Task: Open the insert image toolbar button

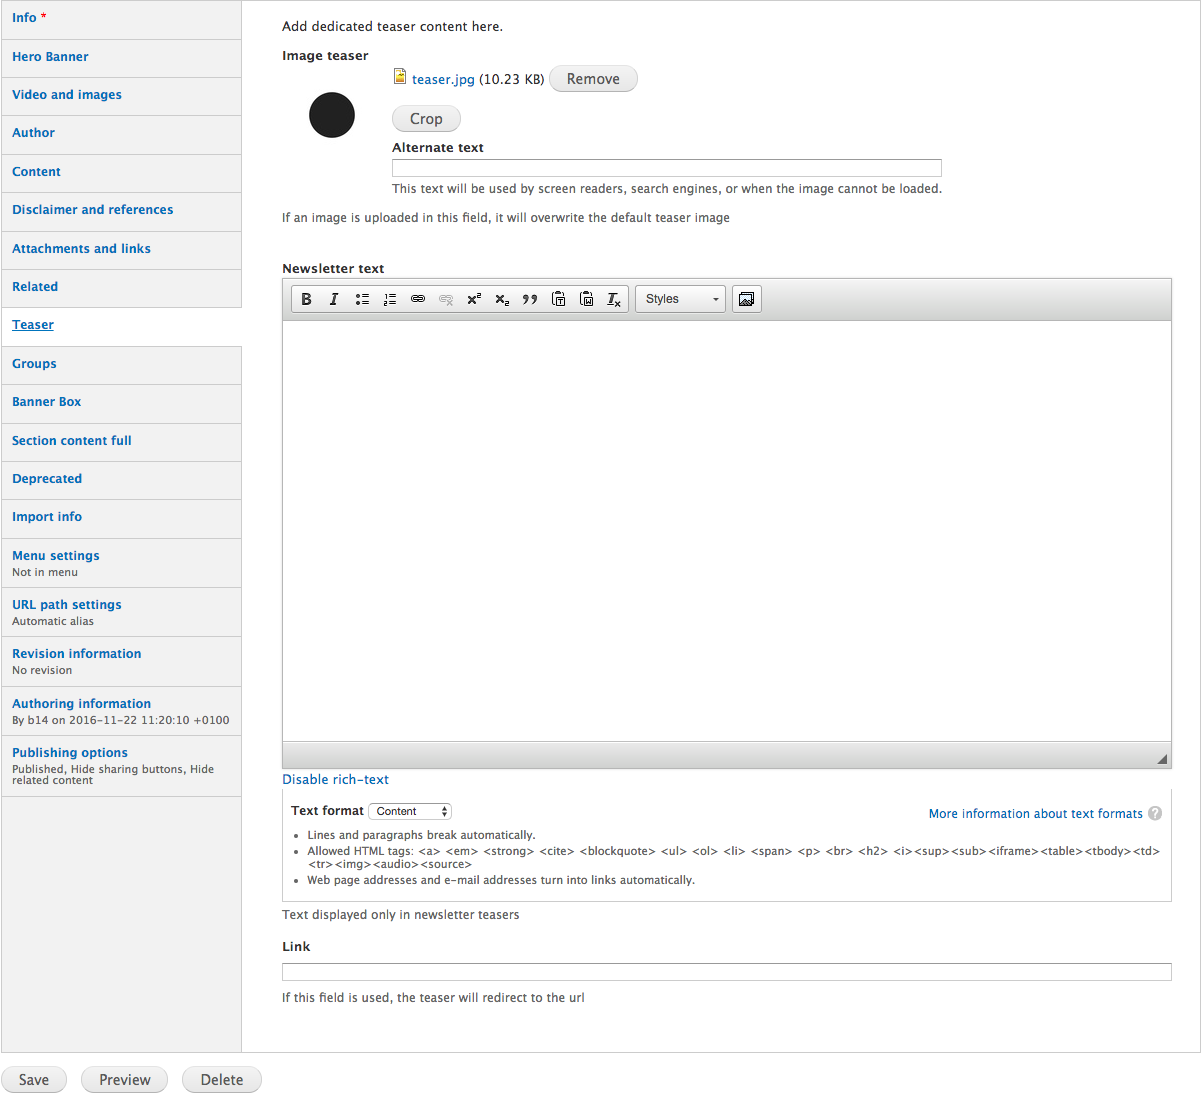Action: coord(746,299)
